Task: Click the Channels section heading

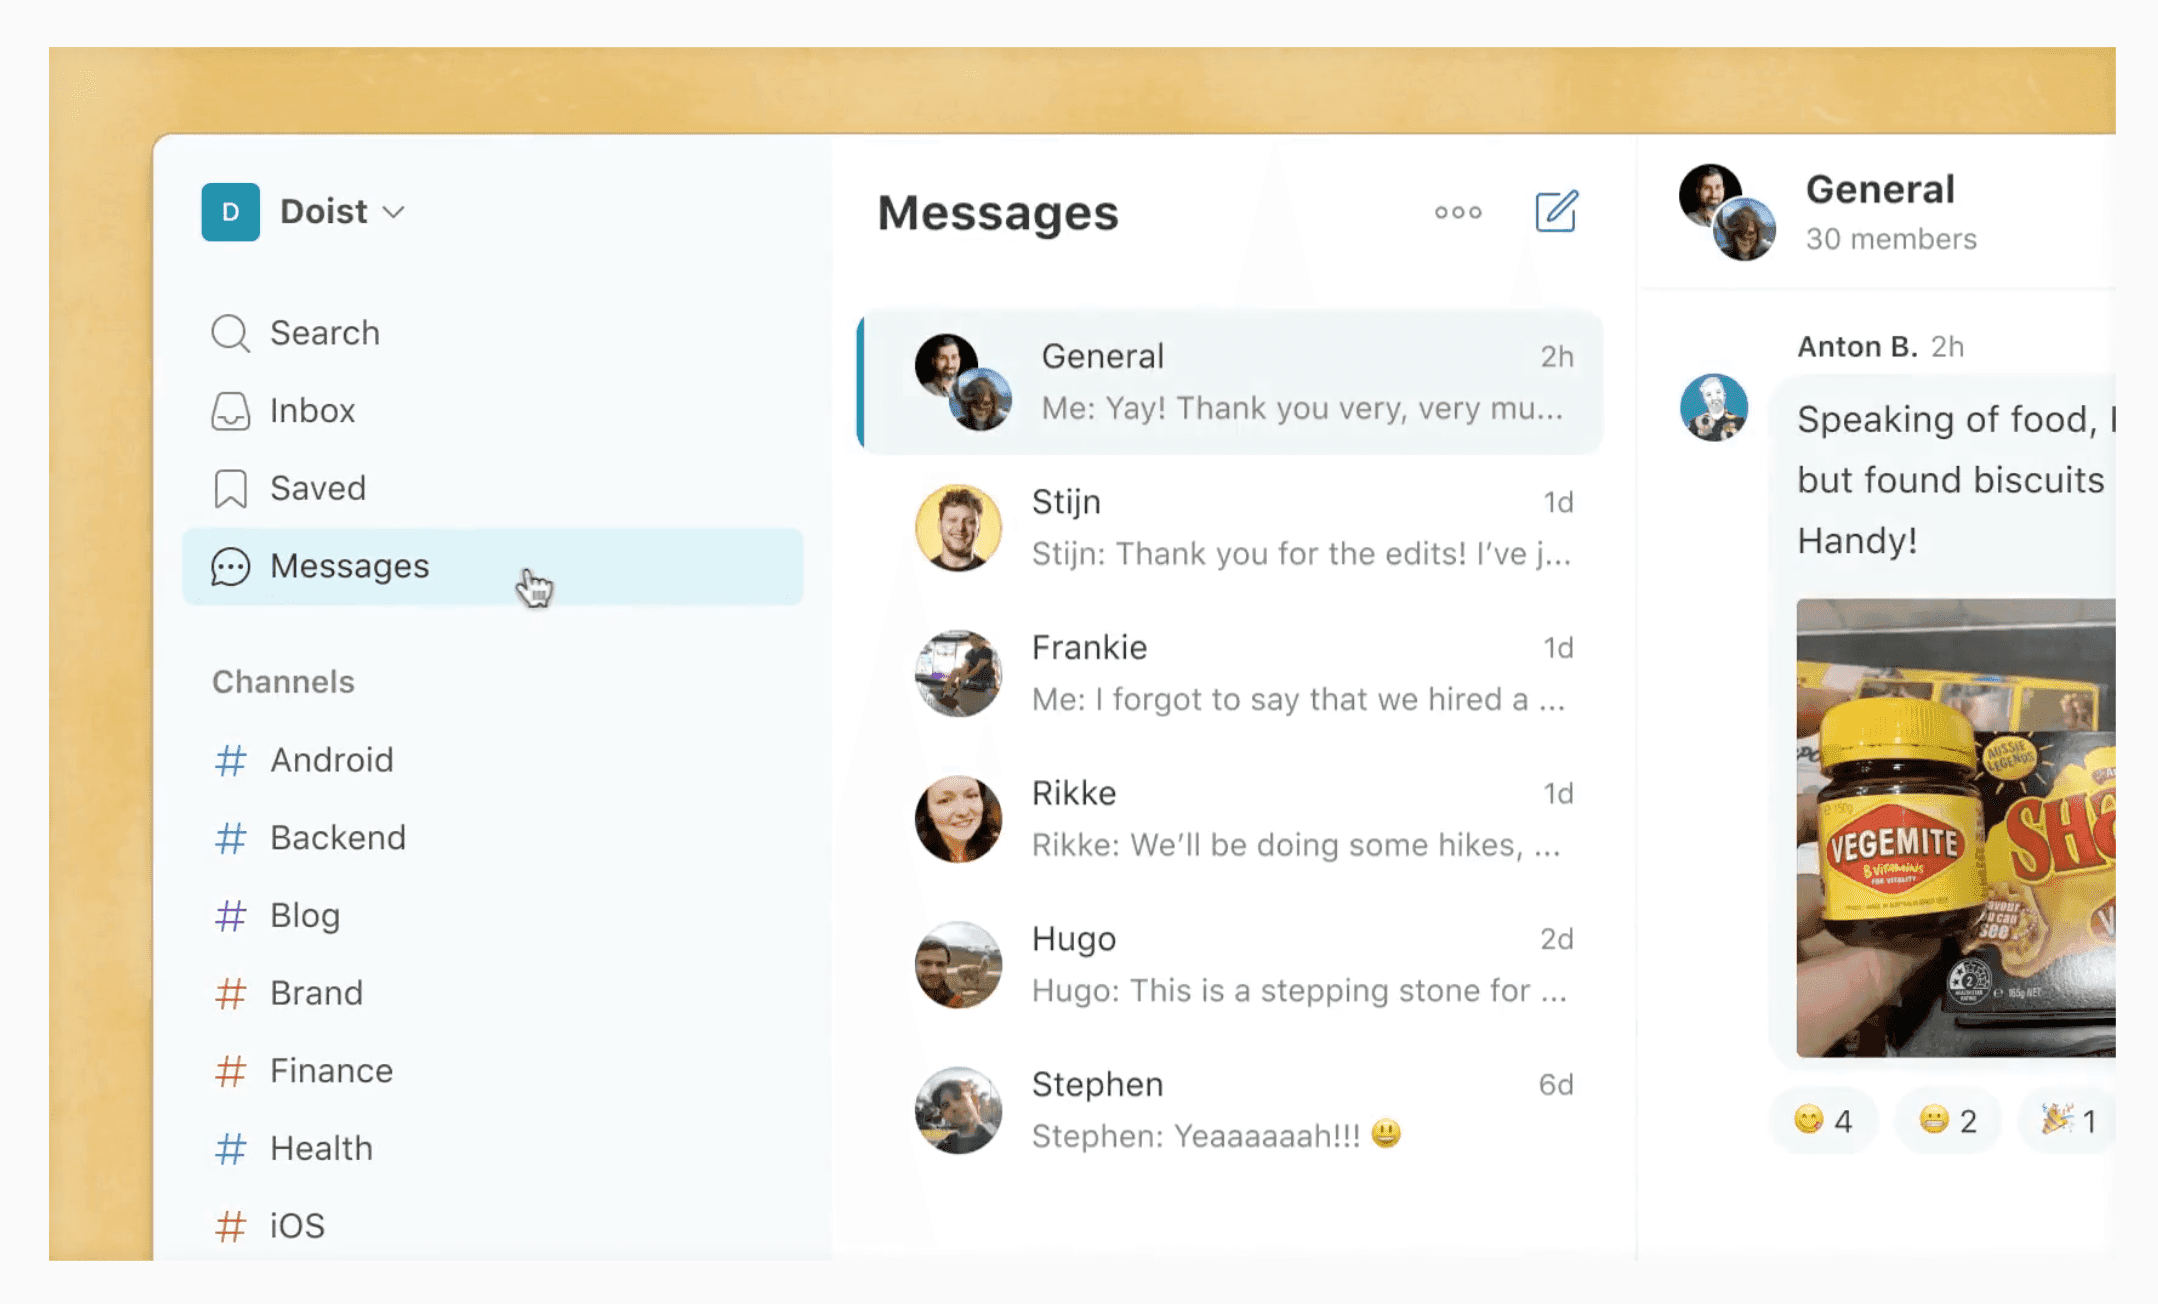Action: 283,682
